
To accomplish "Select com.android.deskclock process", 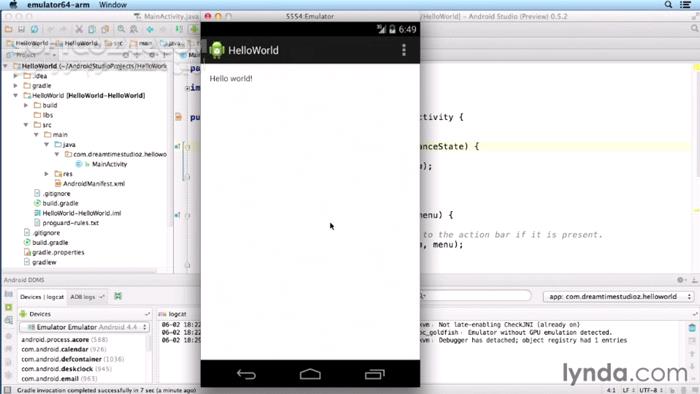I will 67,369.
